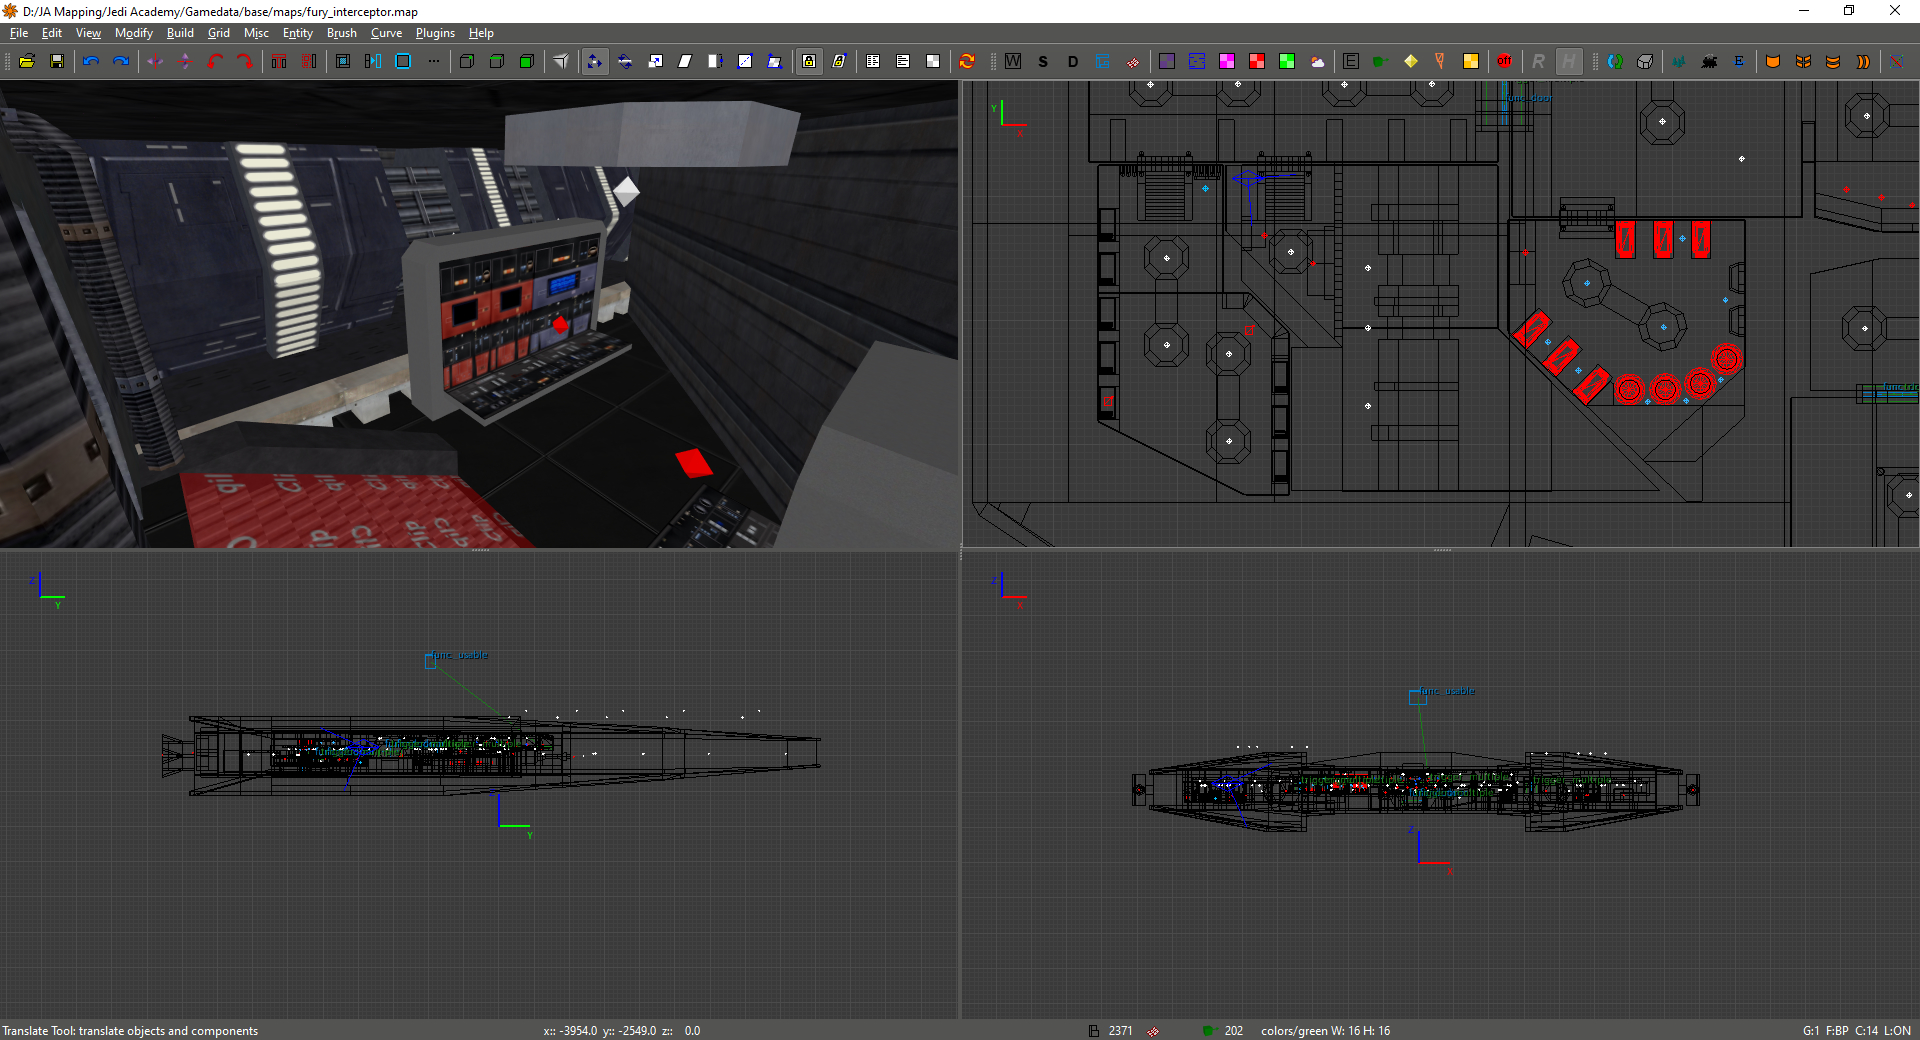This screenshot has height=1040, width=1920.
Task: Open a map with the folder icon
Action: click(27, 61)
